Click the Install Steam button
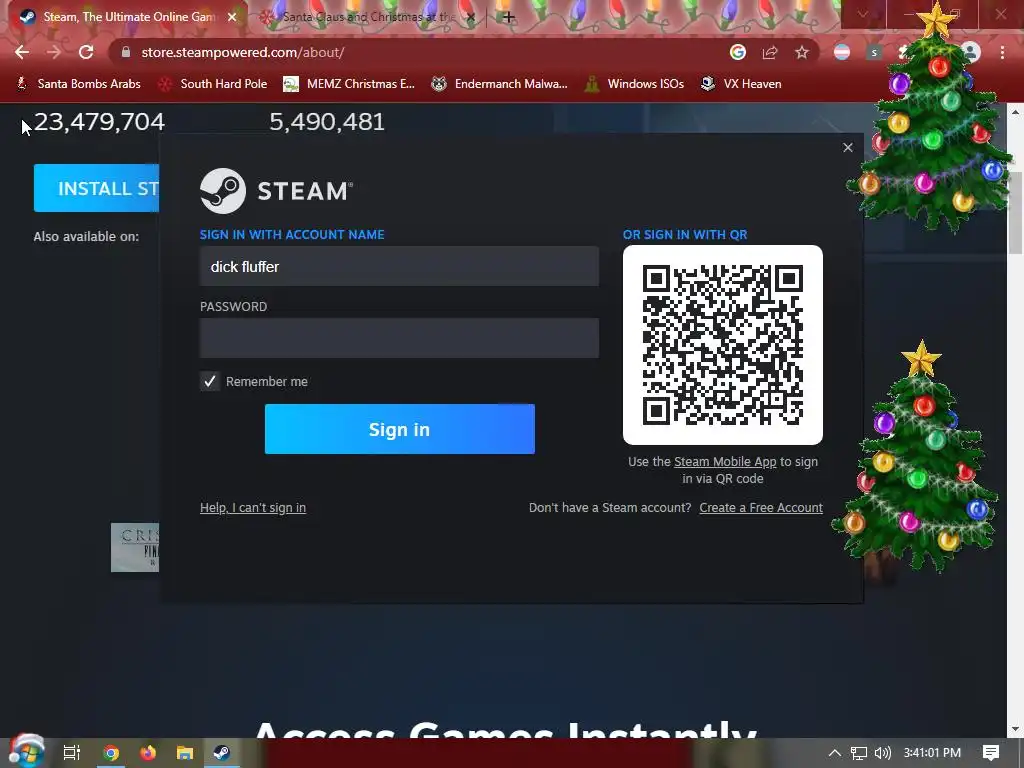The height and width of the screenshot is (768, 1024). pos(97,188)
